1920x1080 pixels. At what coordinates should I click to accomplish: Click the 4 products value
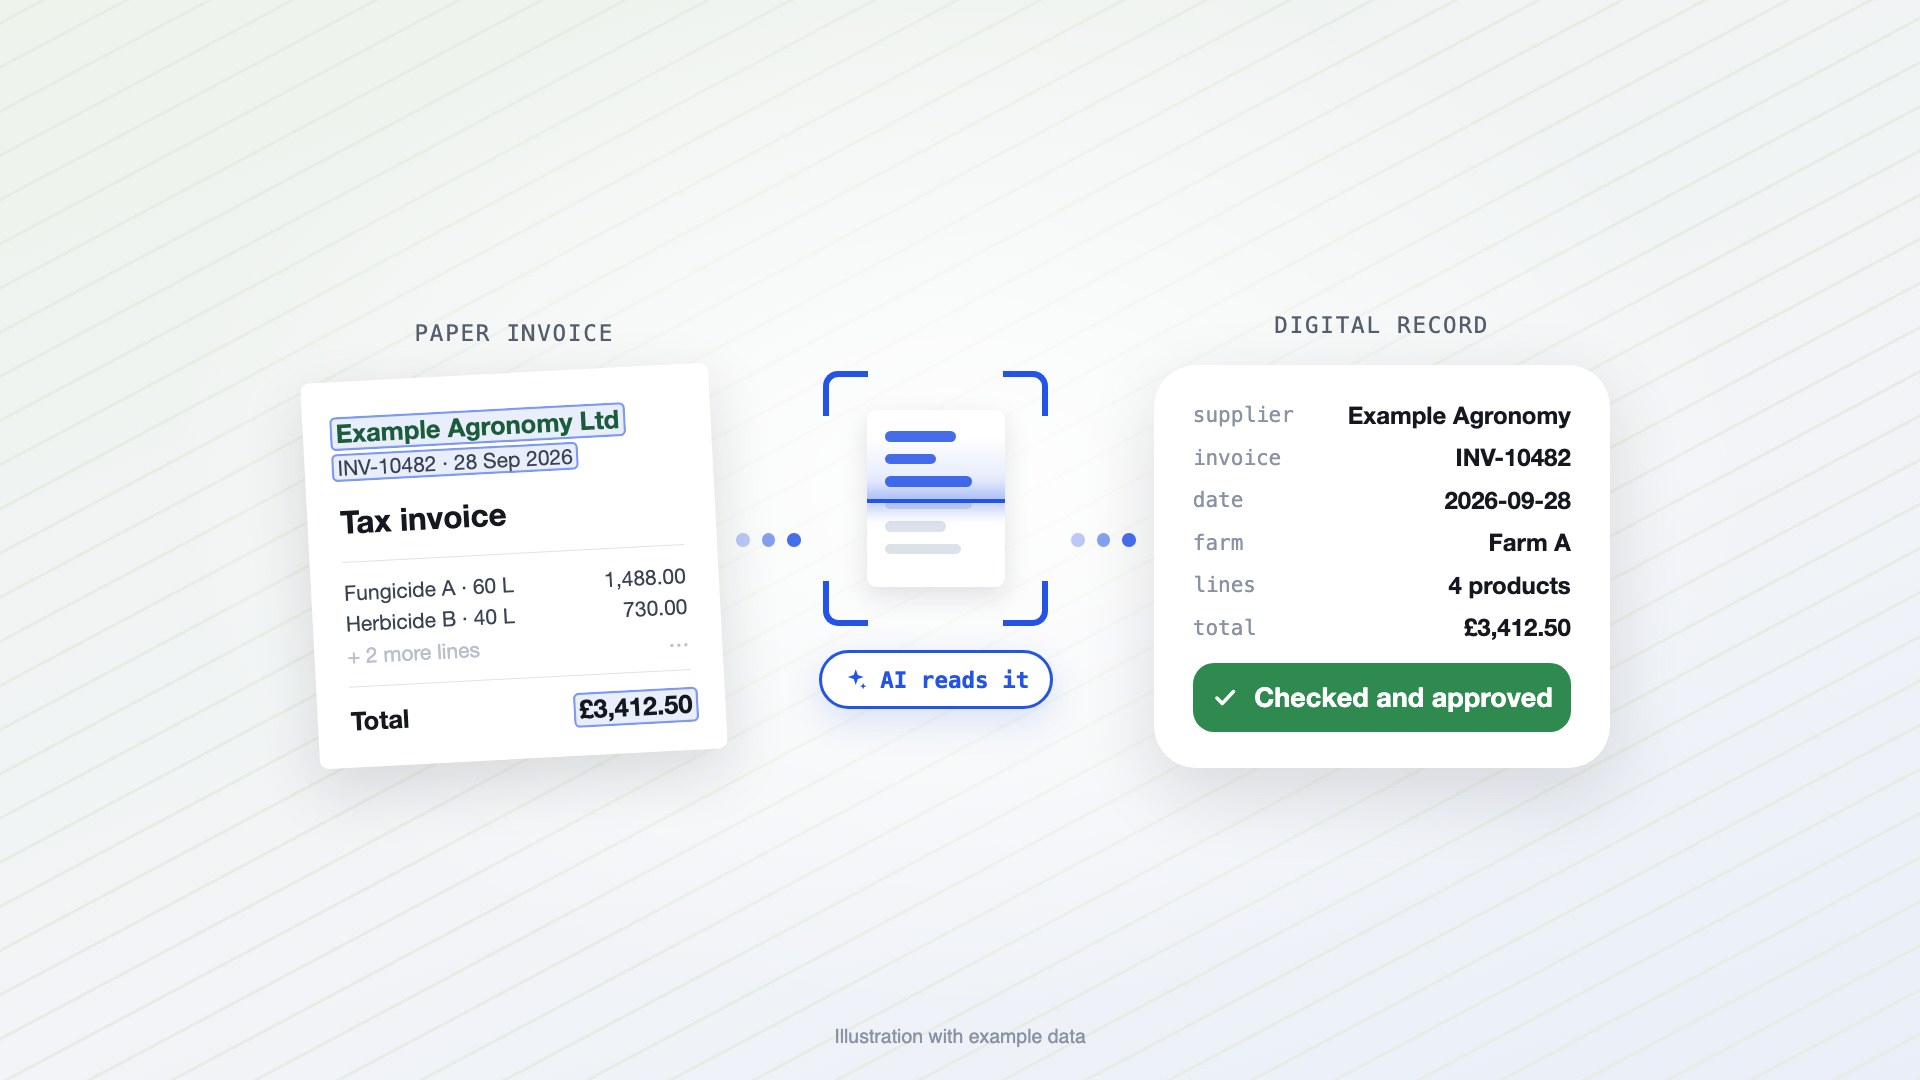click(x=1509, y=586)
